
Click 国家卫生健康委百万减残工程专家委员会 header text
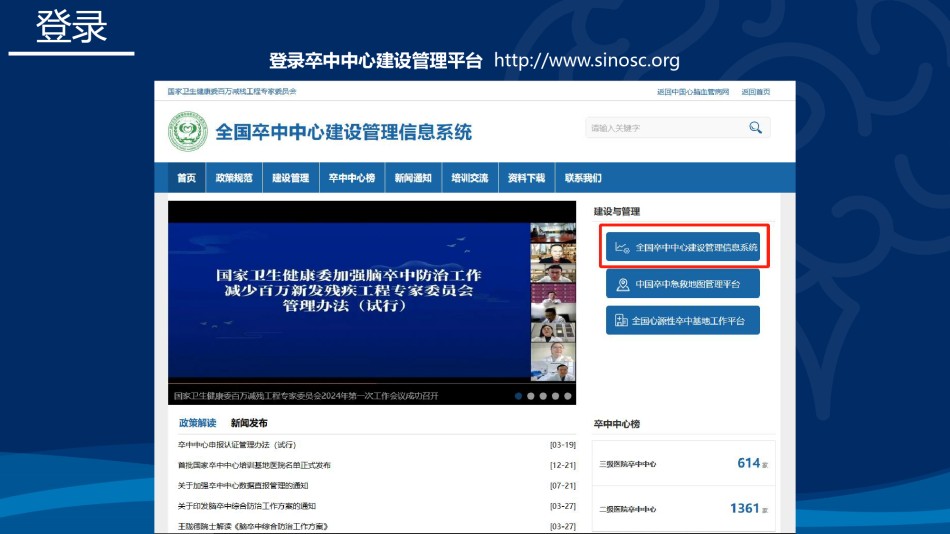(x=232, y=92)
